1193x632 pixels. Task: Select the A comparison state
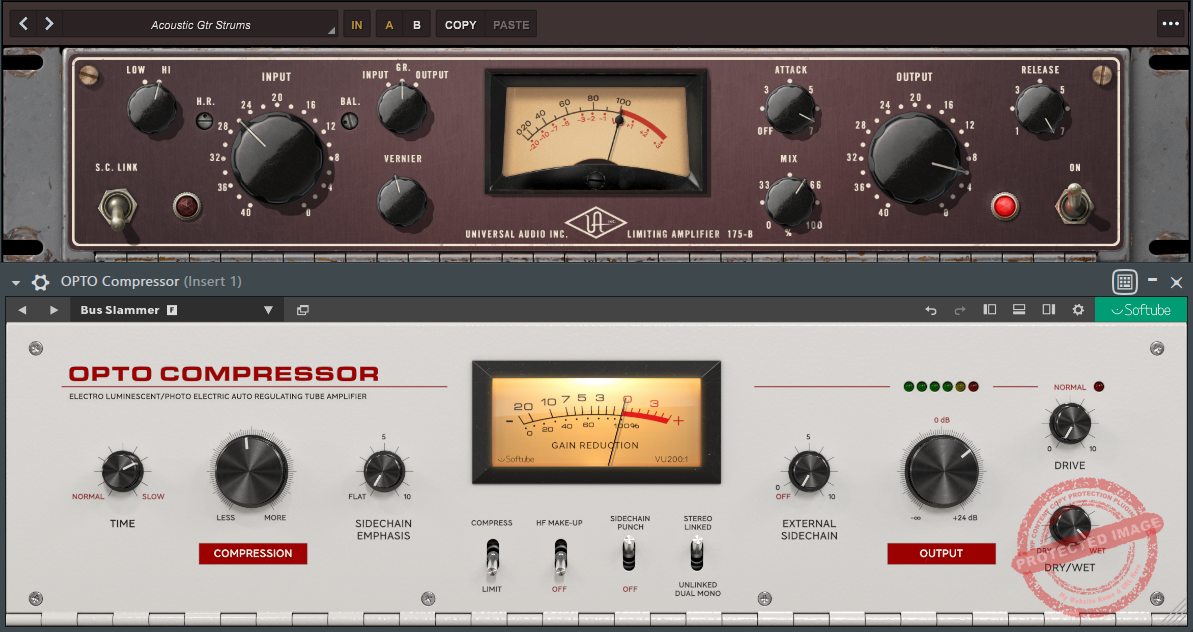pyautogui.click(x=389, y=25)
